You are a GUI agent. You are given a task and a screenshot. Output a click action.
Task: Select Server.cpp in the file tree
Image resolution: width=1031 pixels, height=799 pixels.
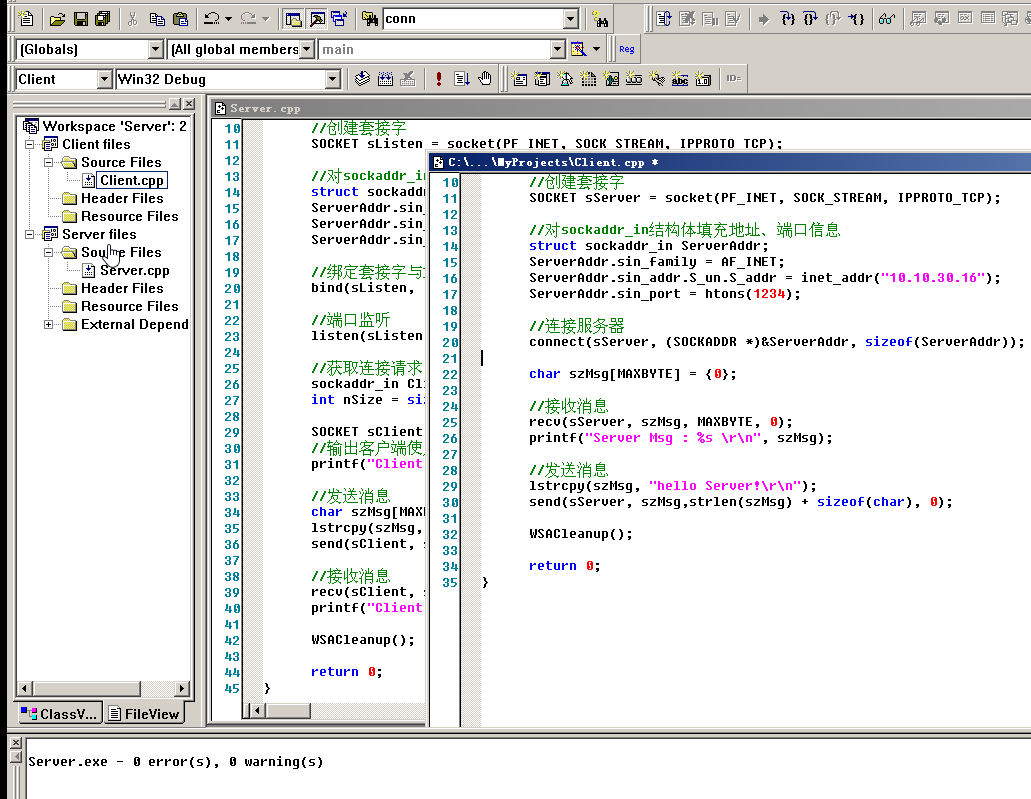click(x=134, y=270)
